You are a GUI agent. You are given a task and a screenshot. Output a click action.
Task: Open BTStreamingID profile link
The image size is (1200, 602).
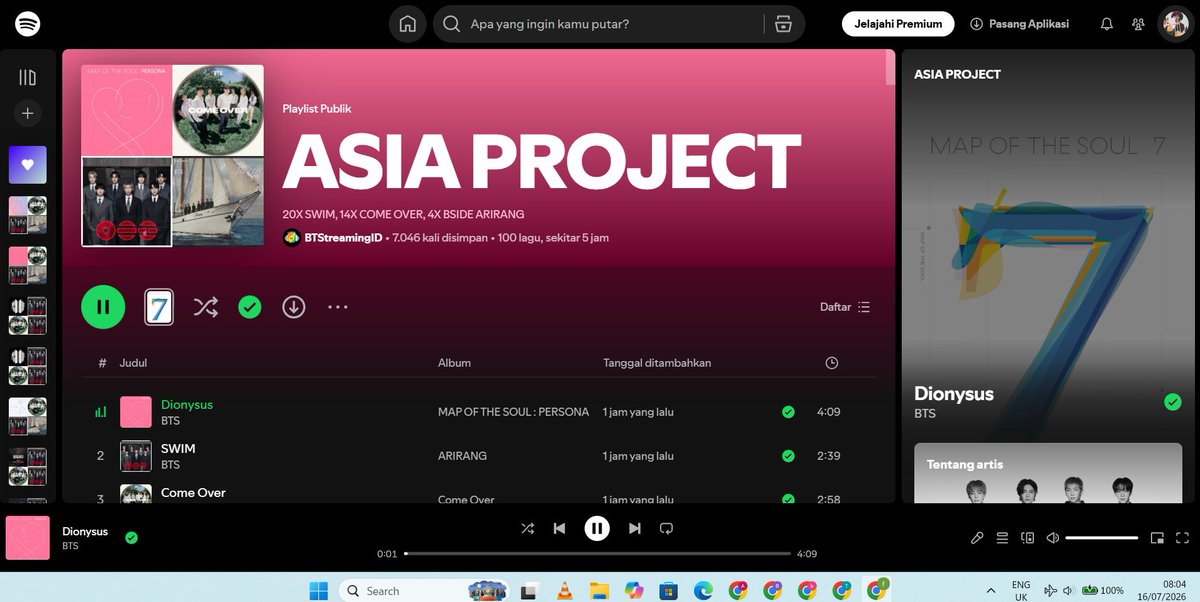point(343,238)
